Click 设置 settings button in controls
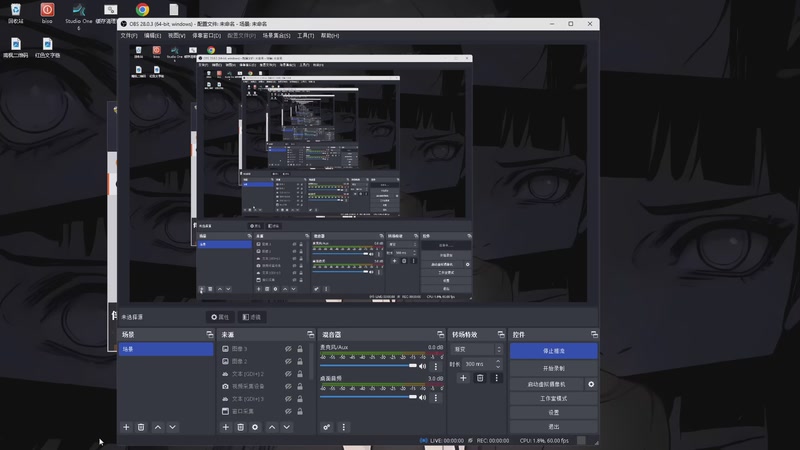 [x=554, y=412]
